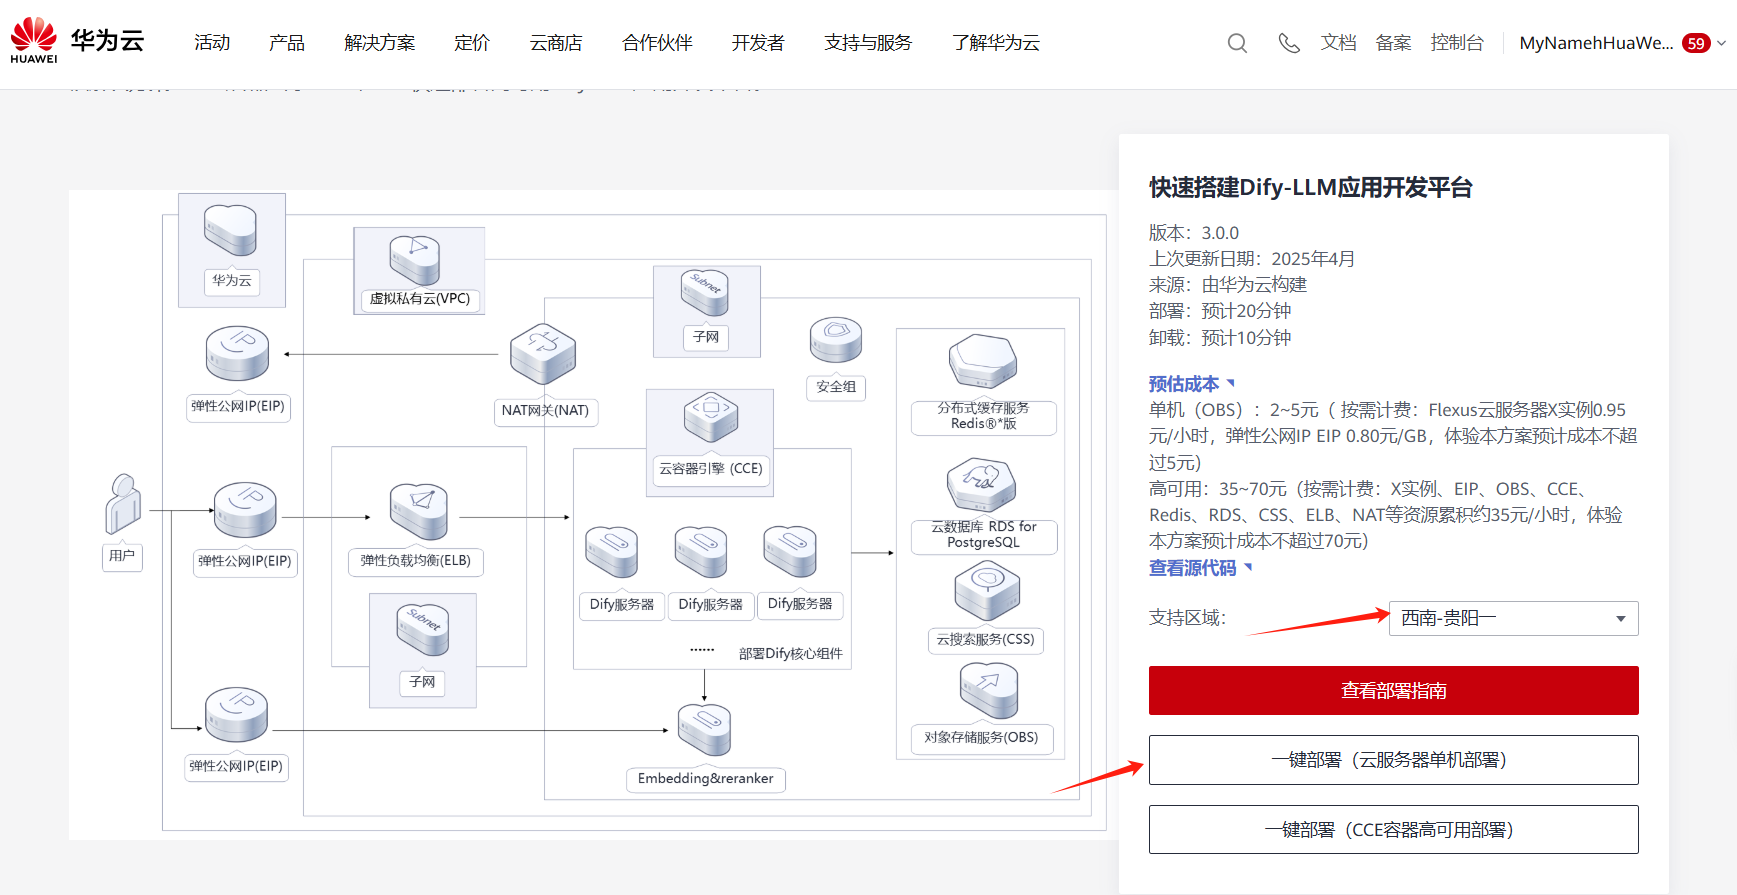The height and width of the screenshot is (895, 1737).
Task: Click the 查看部署指南 button
Action: [x=1393, y=690]
